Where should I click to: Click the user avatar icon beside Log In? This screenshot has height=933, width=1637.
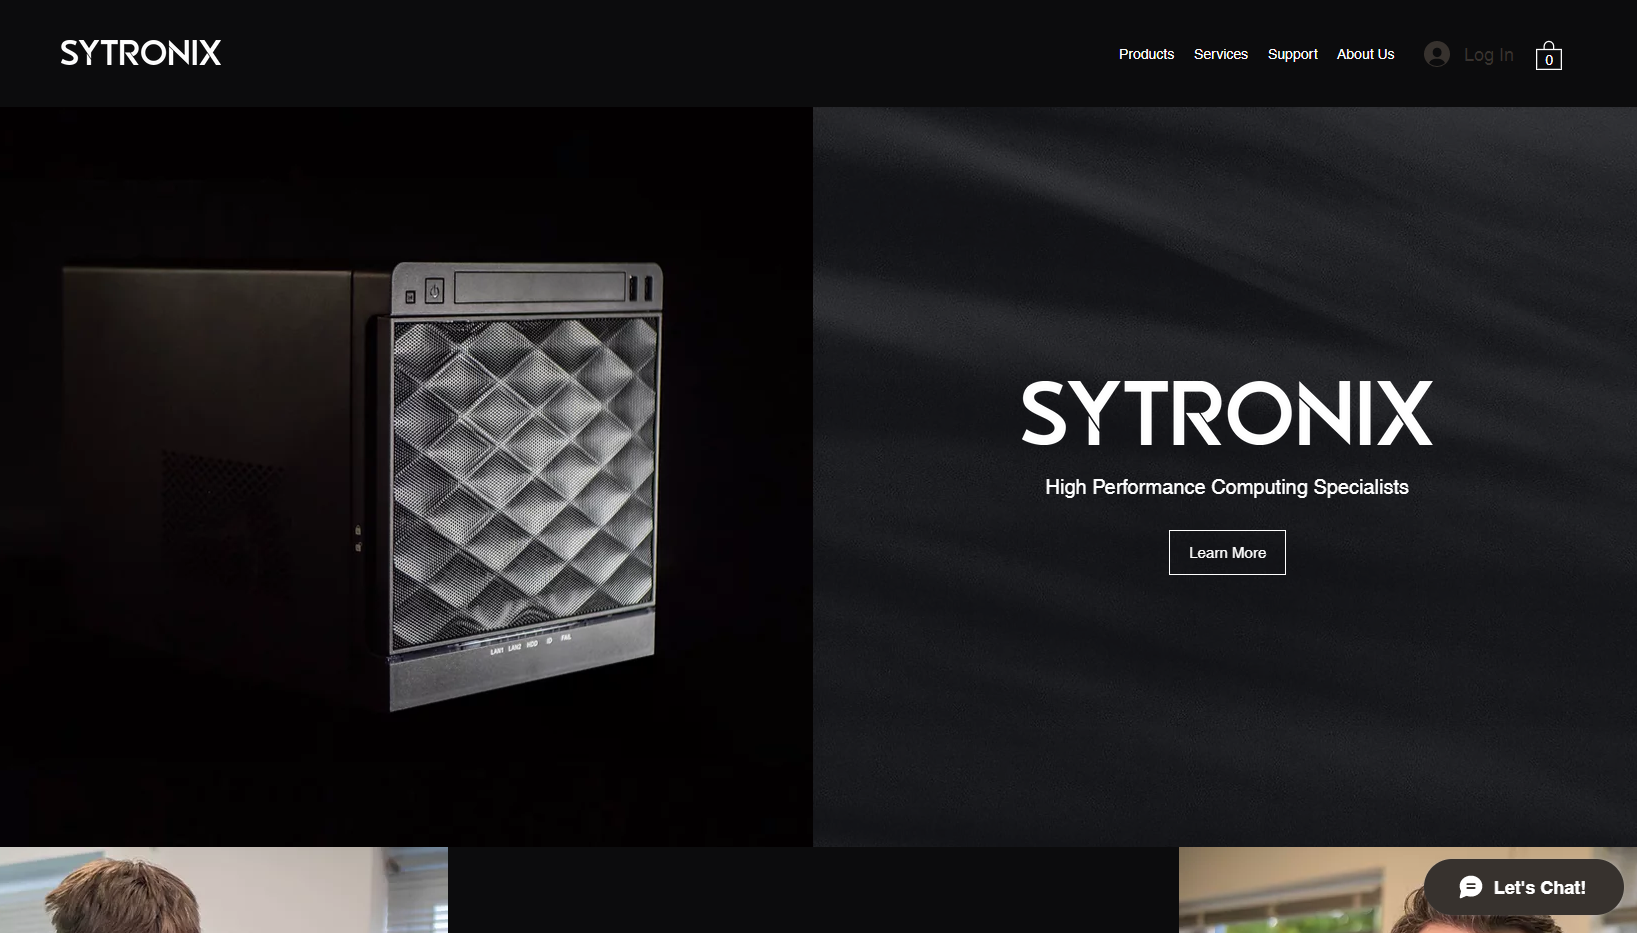[1437, 54]
